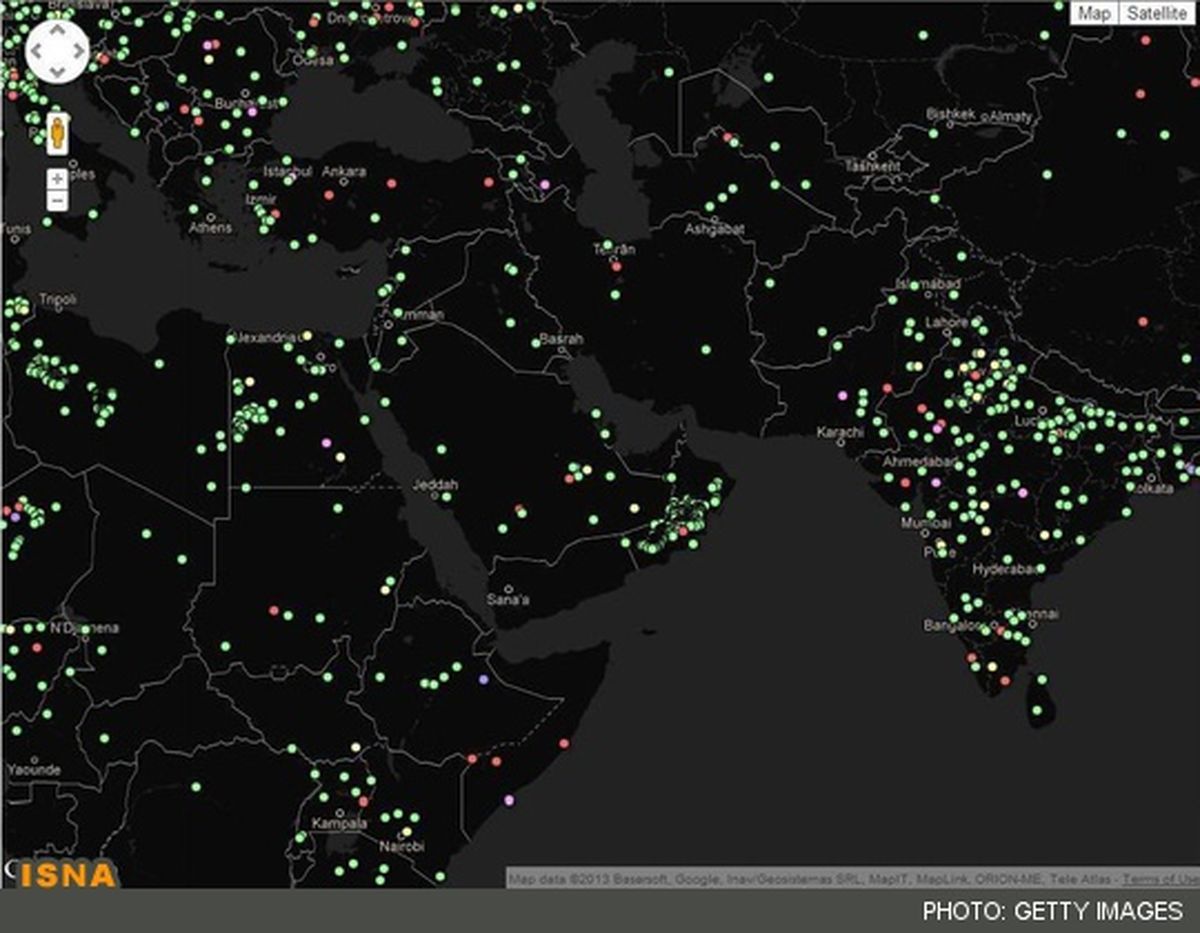Pan the map right with arrow
Viewport: 1200px width, 933px height.
click(78, 51)
